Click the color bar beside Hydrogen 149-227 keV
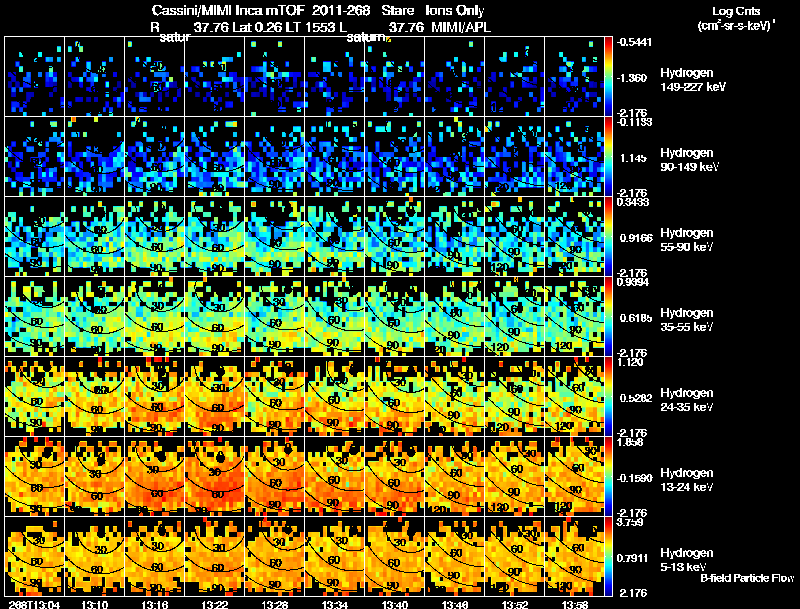The image size is (800, 609). point(608,76)
